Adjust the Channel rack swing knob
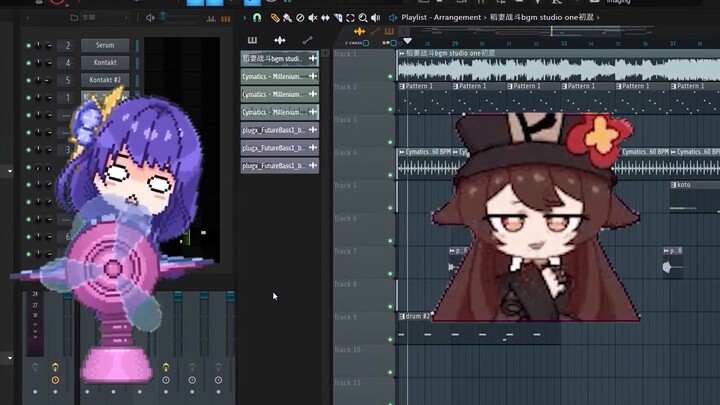 point(163,17)
